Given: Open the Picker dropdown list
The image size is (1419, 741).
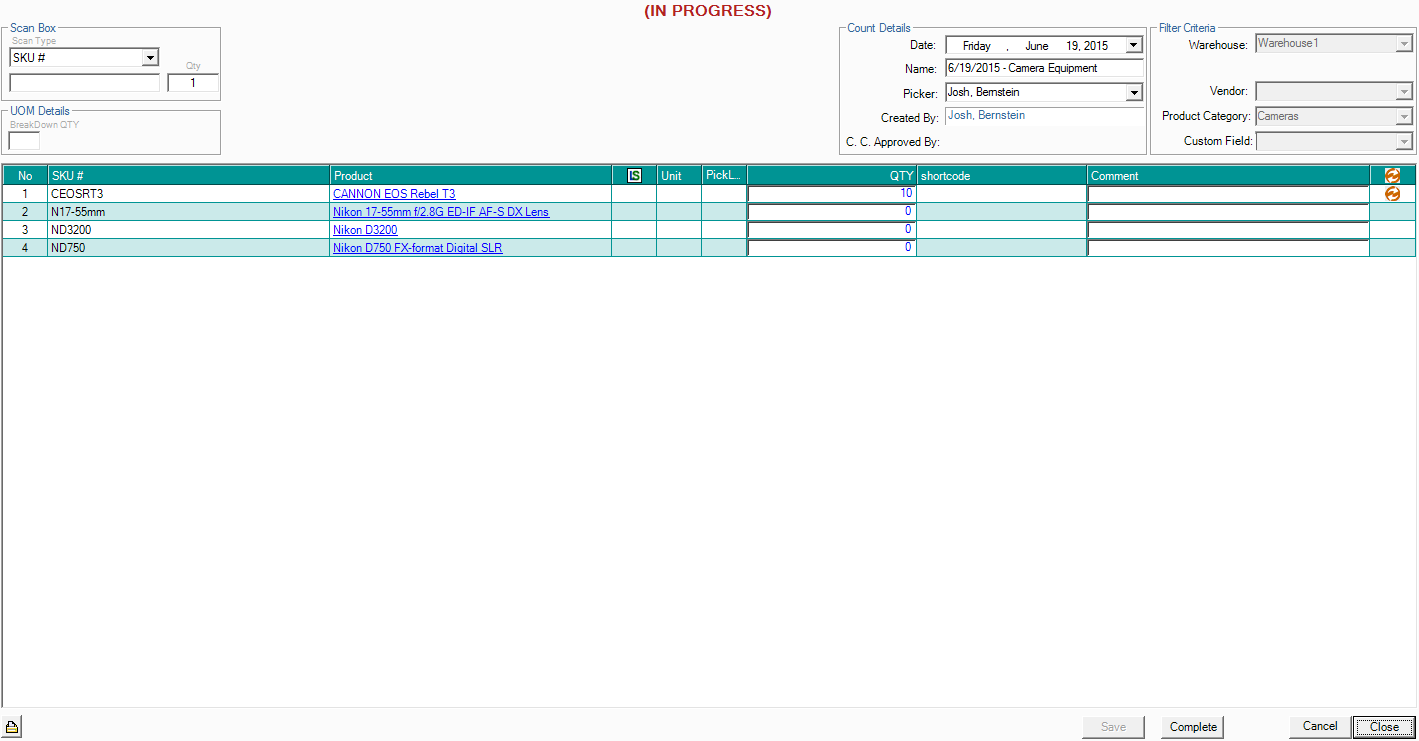Looking at the screenshot, I should tap(1133, 93).
